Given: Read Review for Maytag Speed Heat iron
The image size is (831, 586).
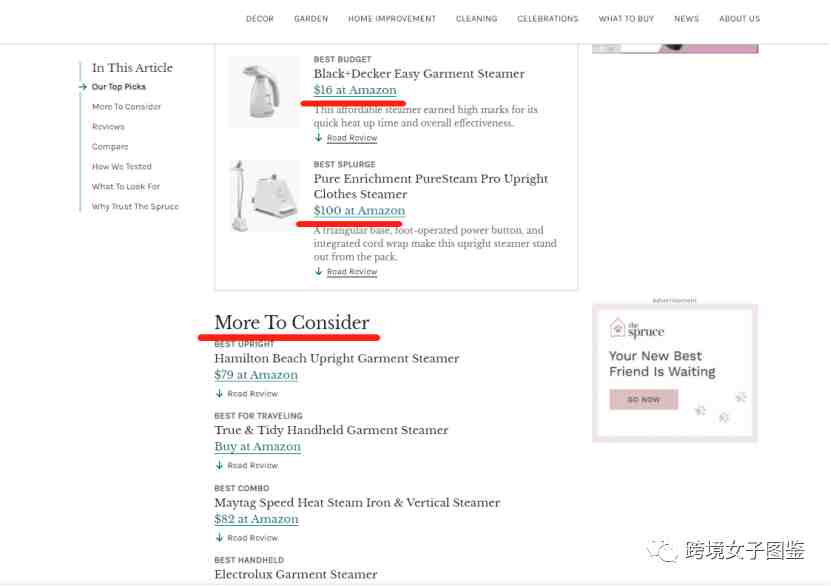Looking at the screenshot, I should (x=253, y=538).
